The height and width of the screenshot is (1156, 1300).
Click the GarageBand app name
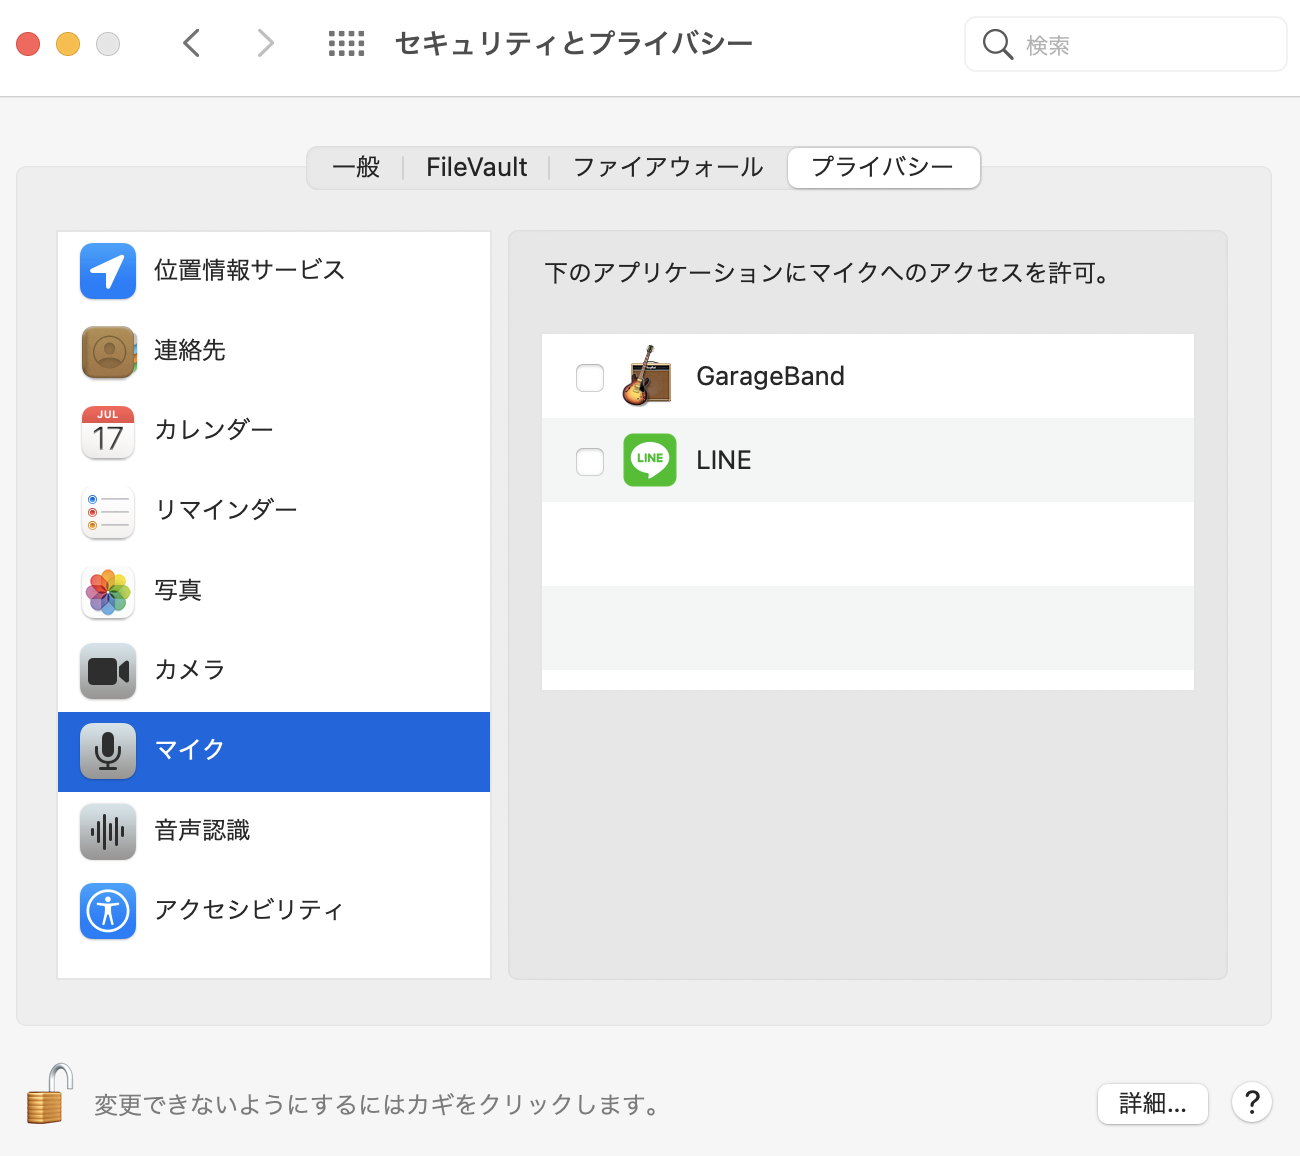pos(770,377)
